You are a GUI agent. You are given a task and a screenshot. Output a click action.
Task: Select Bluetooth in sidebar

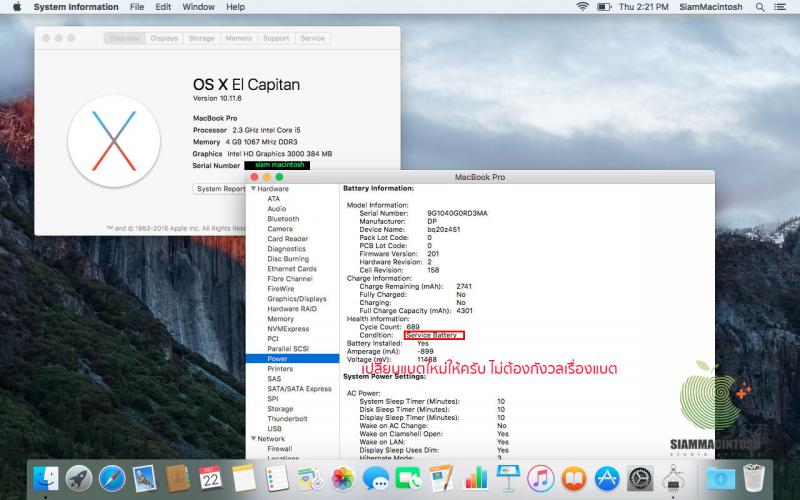283,218
